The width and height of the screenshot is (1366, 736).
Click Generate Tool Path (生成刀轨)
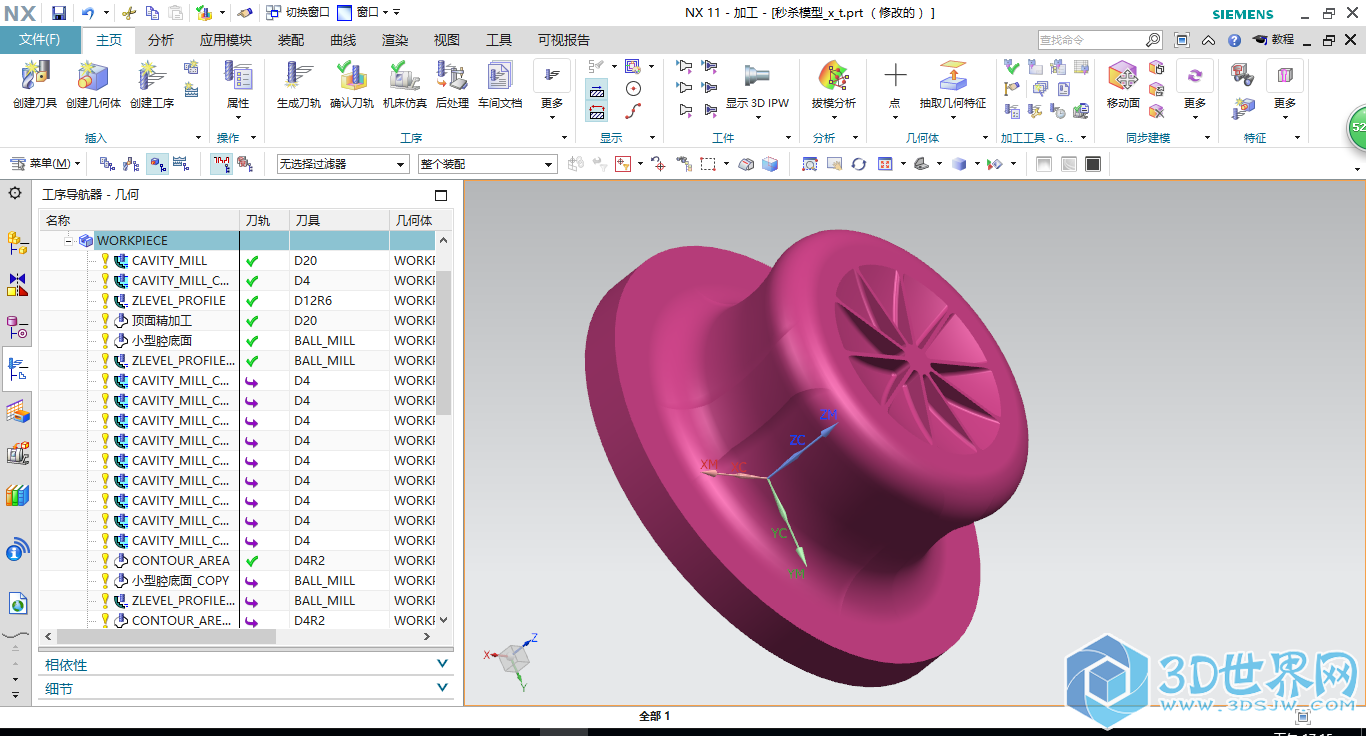click(298, 84)
